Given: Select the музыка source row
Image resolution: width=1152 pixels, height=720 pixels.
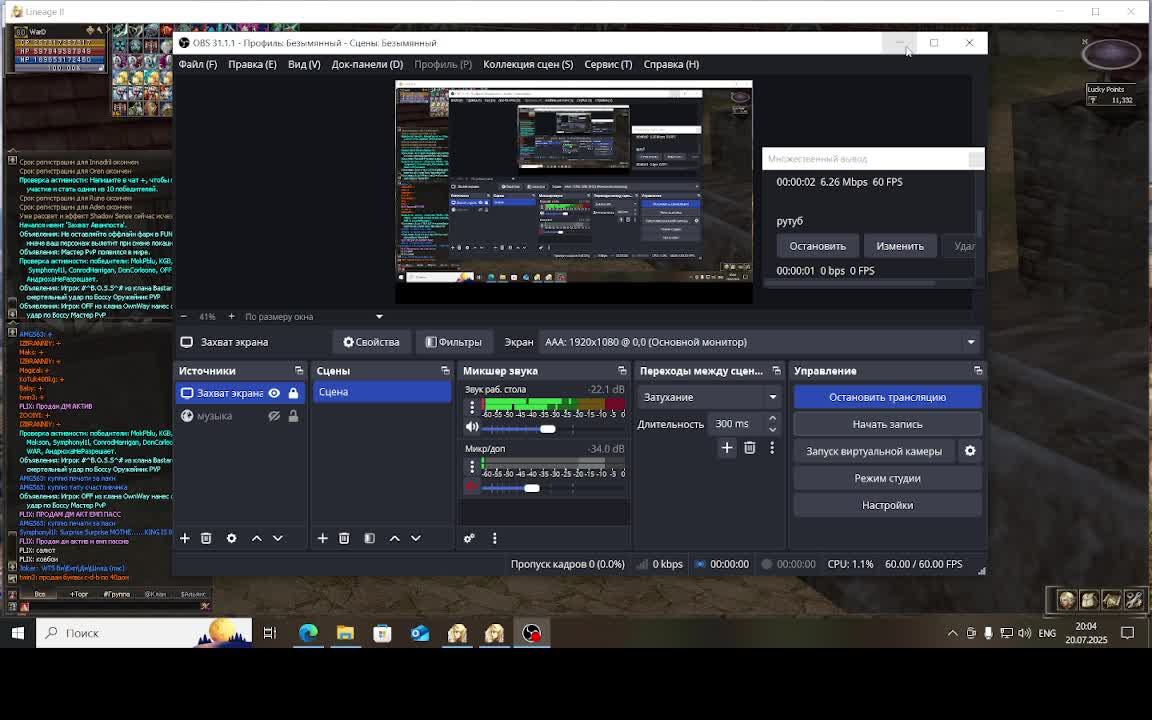Looking at the screenshot, I should point(240,416).
